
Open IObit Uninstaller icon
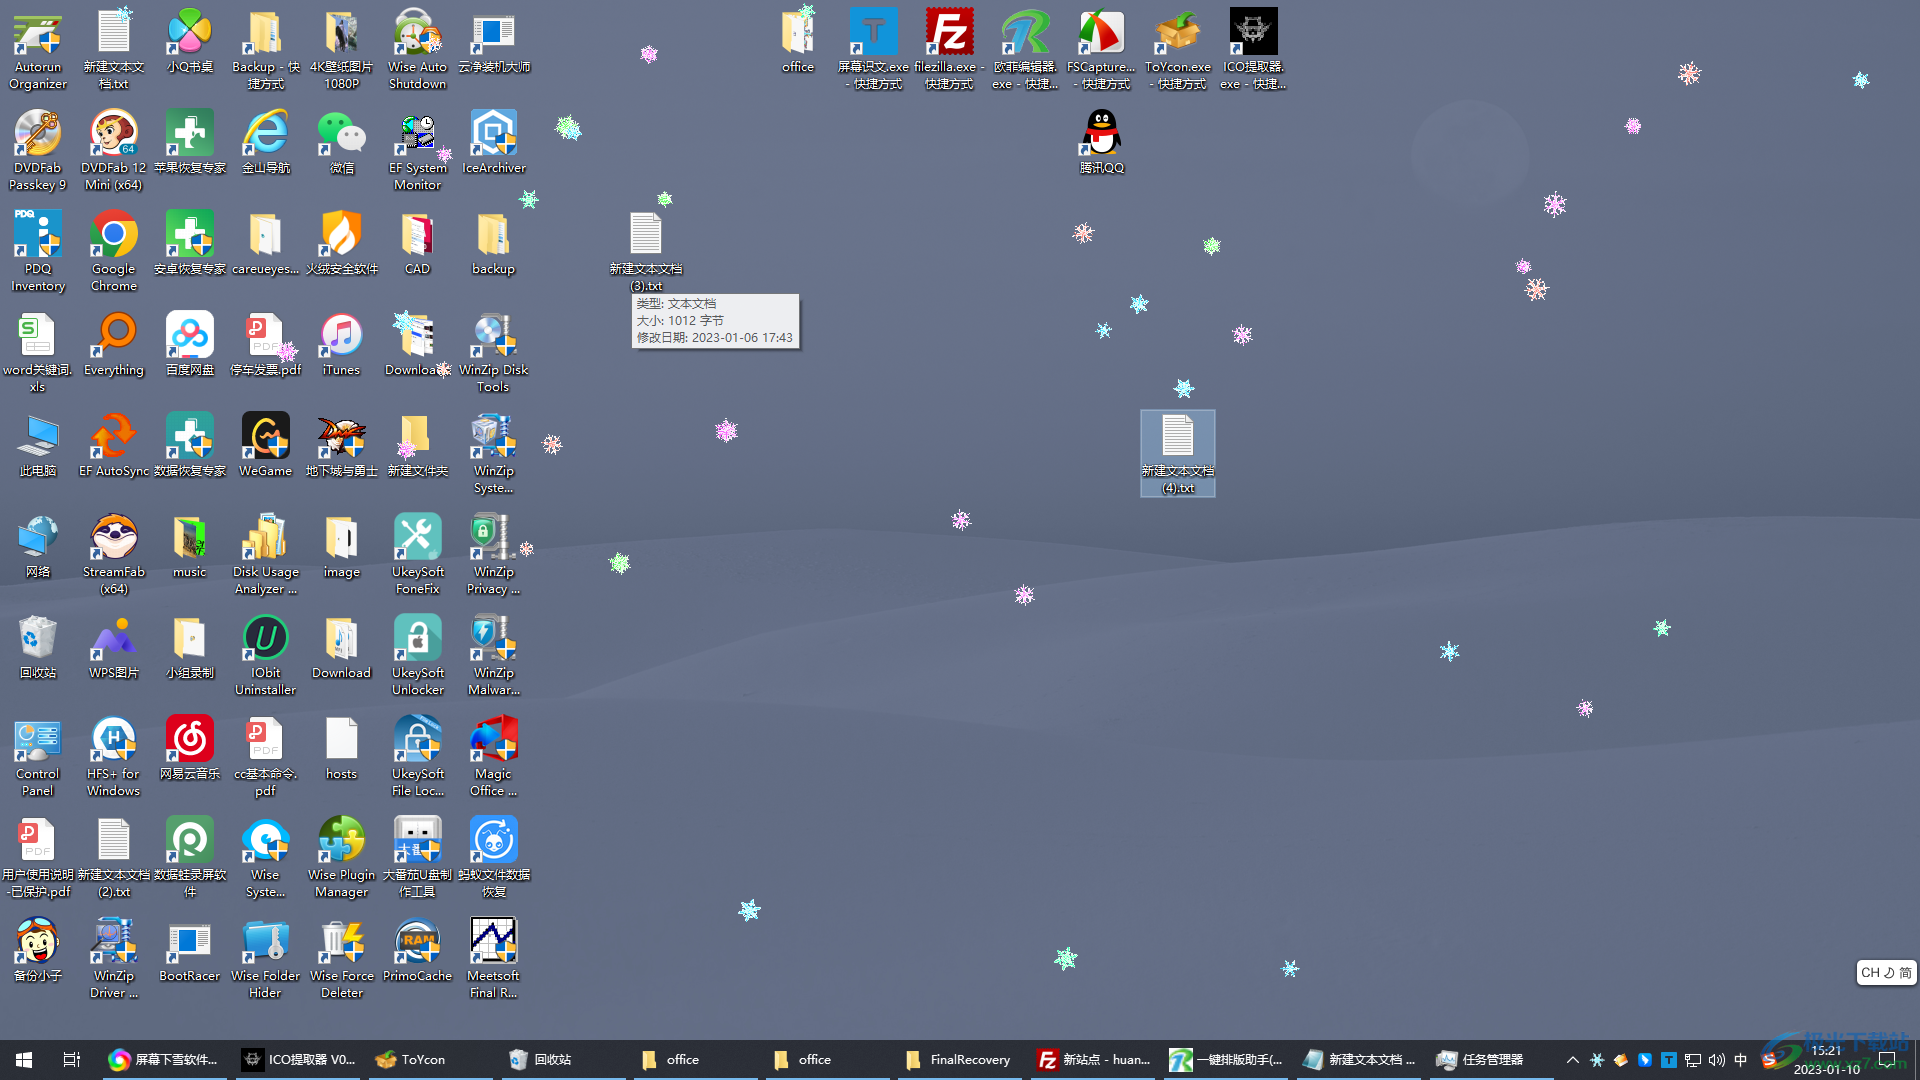(265, 656)
